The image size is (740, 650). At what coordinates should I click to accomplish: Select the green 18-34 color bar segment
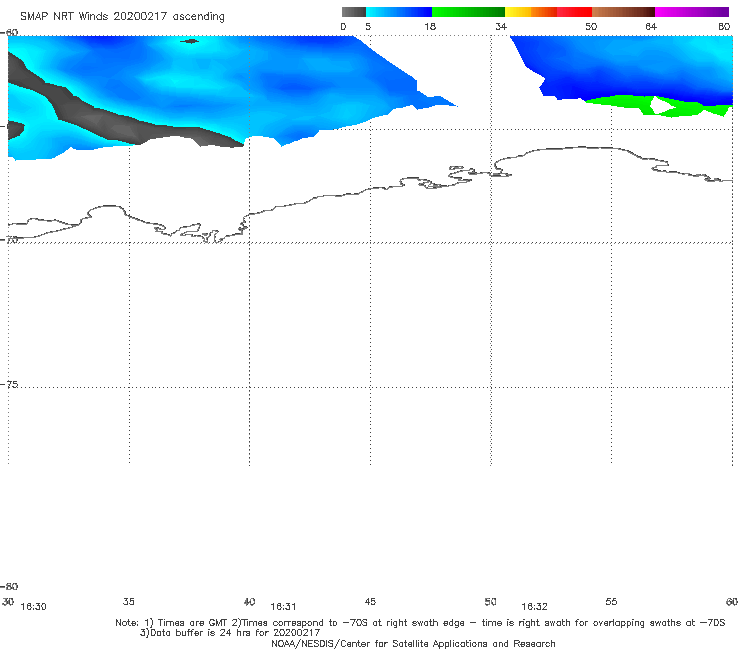[x=468, y=12]
